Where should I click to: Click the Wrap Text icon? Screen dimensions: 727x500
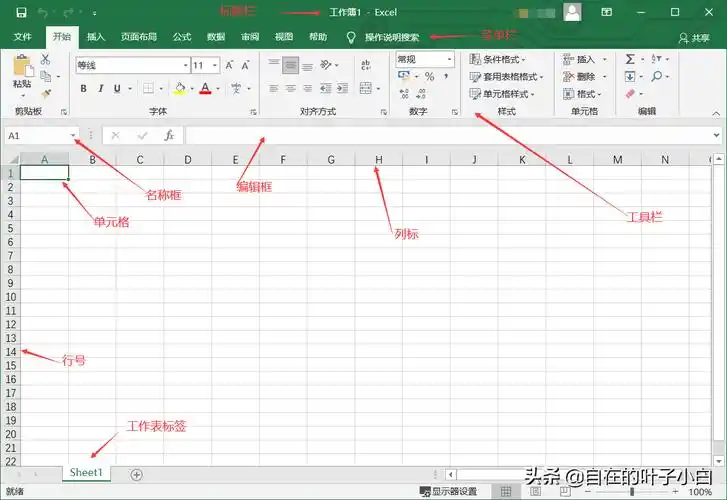[366, 65]
